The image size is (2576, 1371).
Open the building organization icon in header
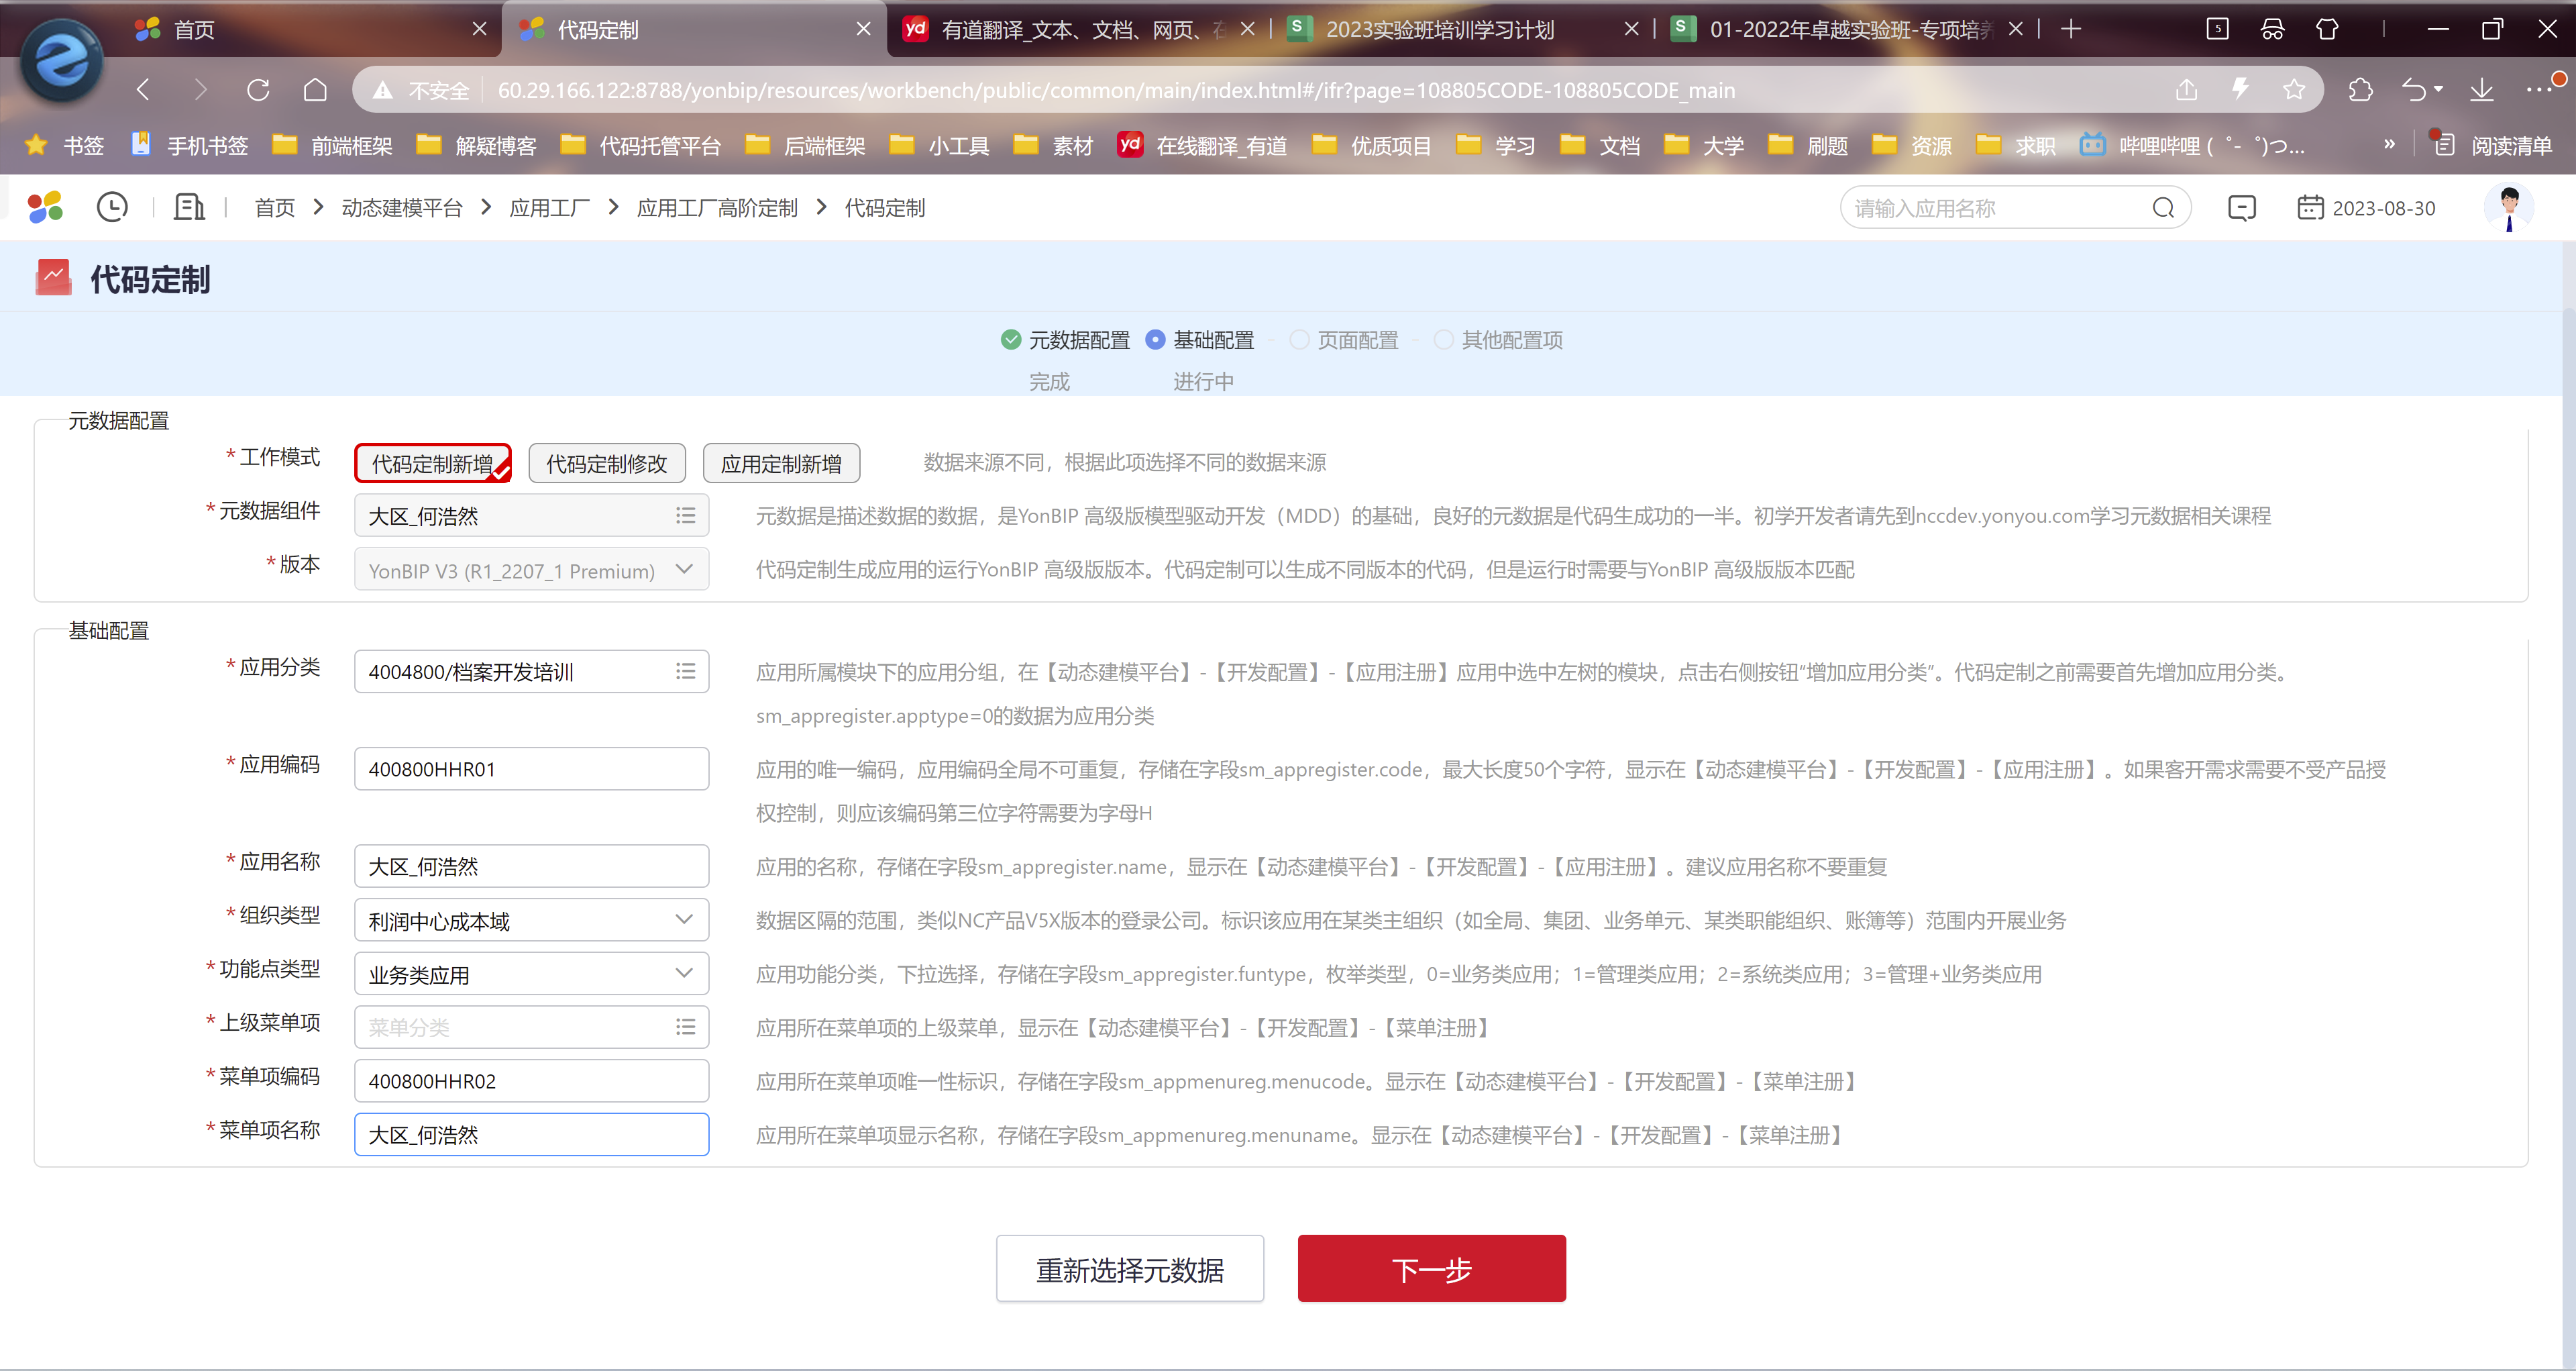189,207
